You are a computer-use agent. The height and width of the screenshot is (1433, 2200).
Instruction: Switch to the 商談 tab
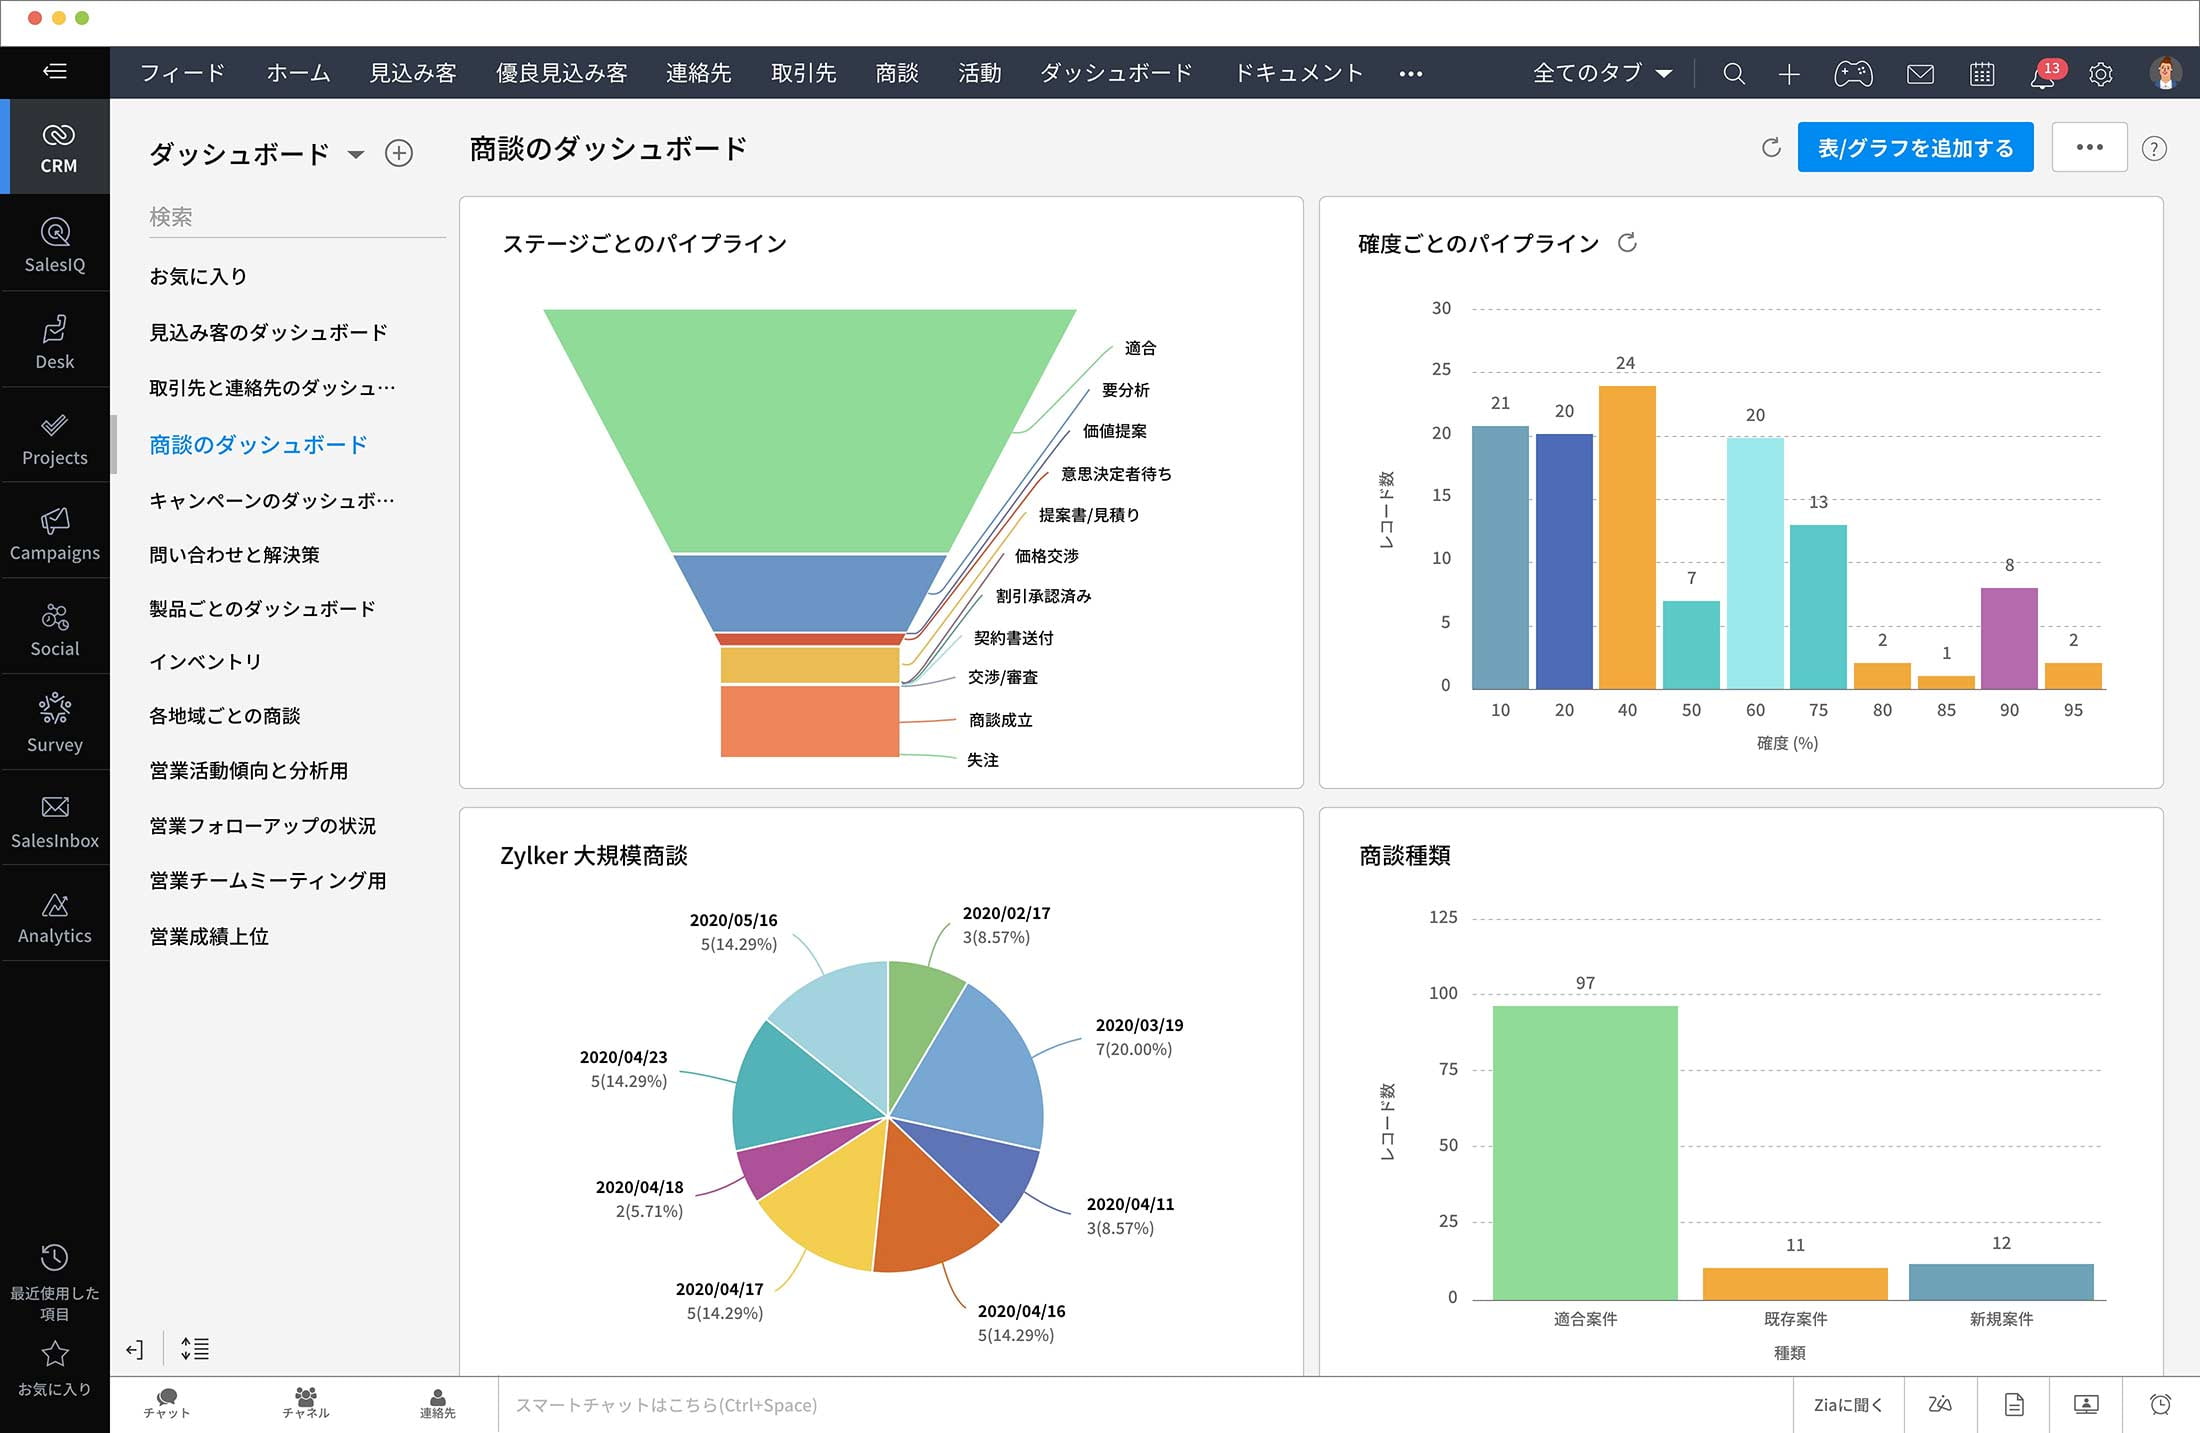[896, 73]
